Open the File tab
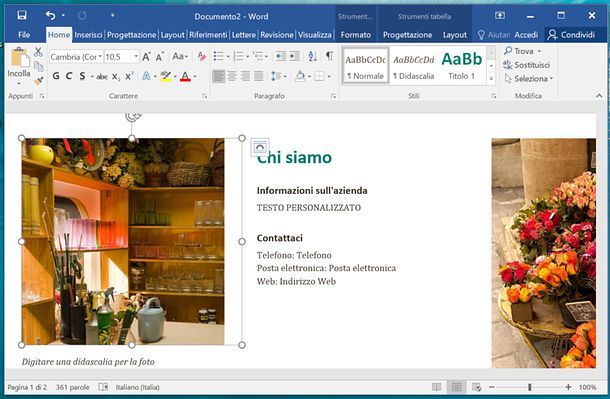 click(24, 35)
